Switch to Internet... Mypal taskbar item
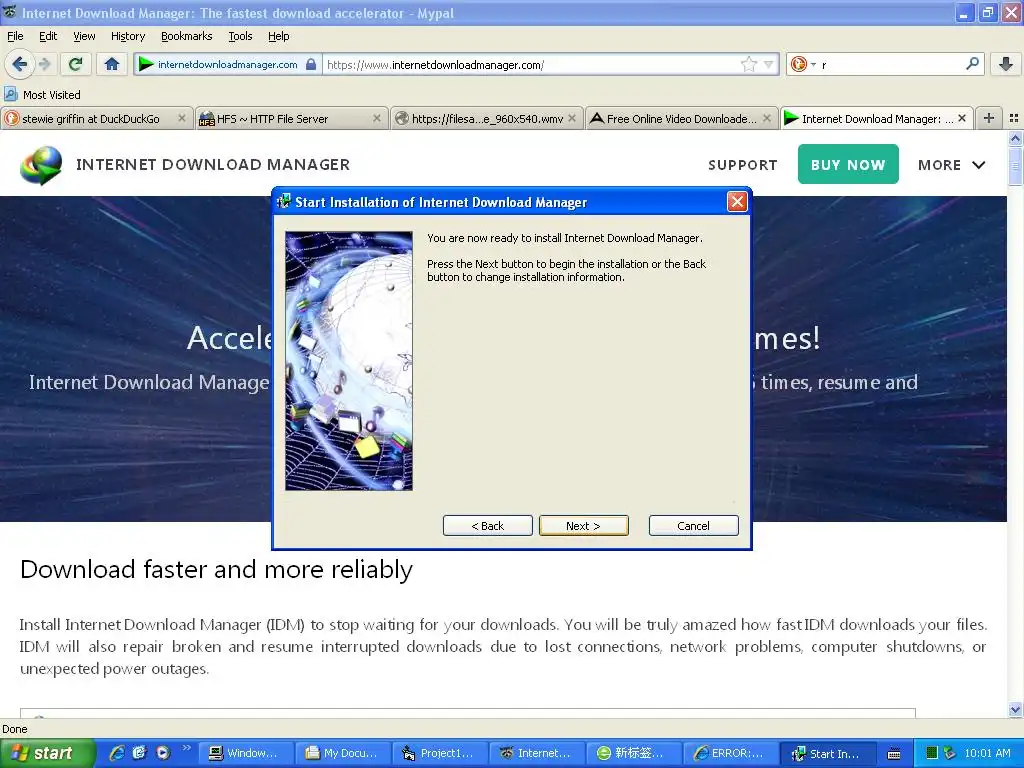1024x768 pixels. (x=536, y=754)
